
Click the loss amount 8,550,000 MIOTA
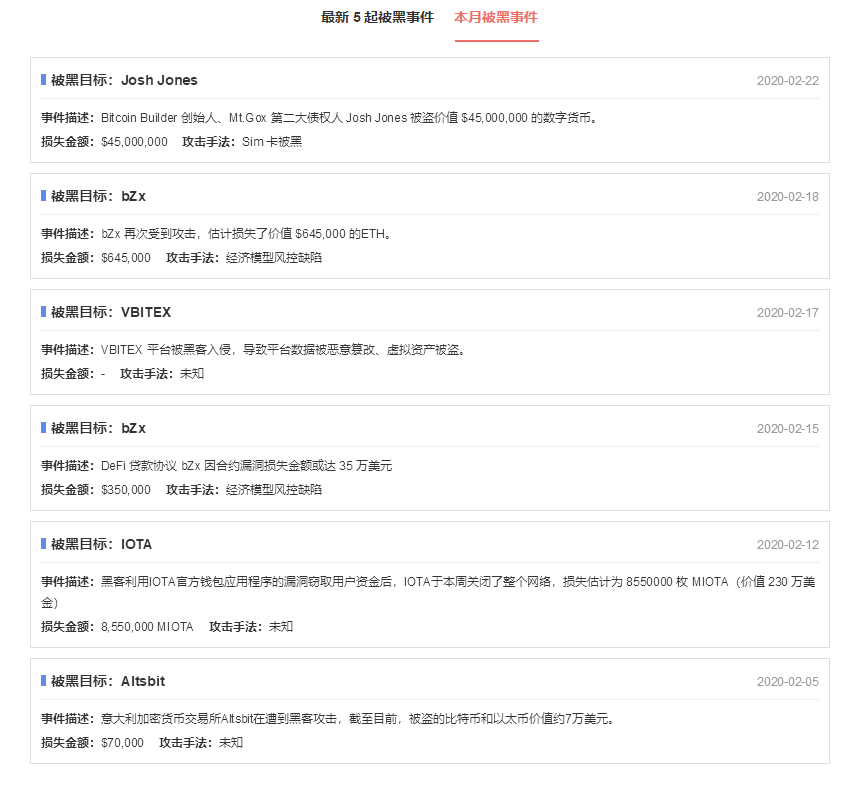click(147, 627)
